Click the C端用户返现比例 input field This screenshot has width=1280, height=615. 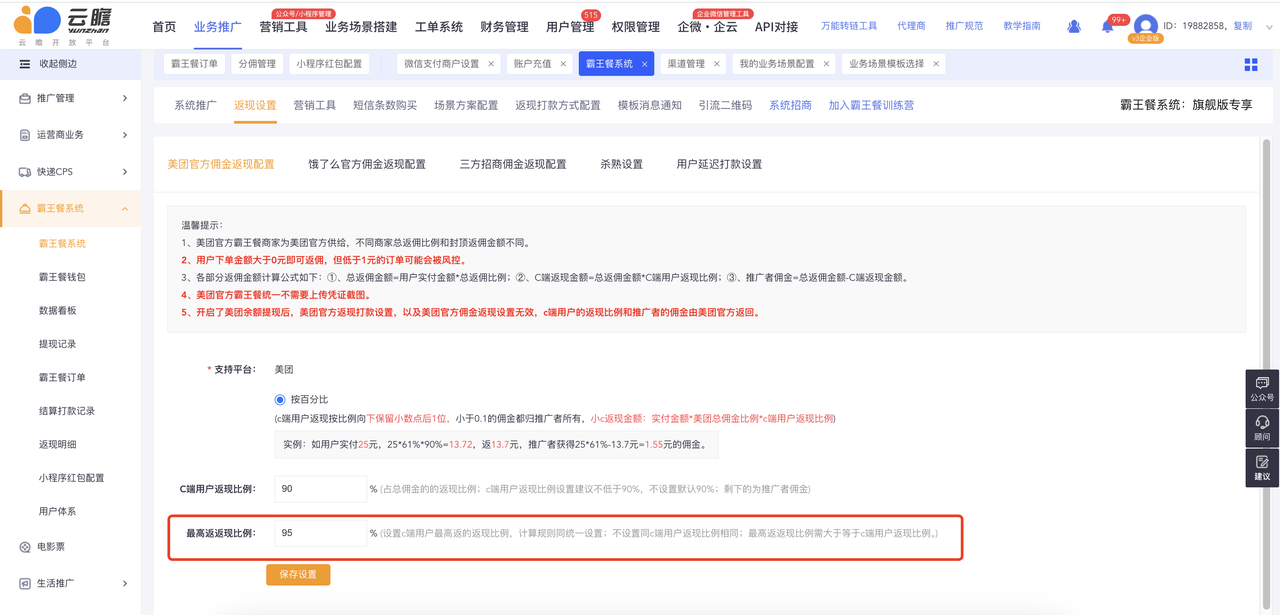(320, 489)
